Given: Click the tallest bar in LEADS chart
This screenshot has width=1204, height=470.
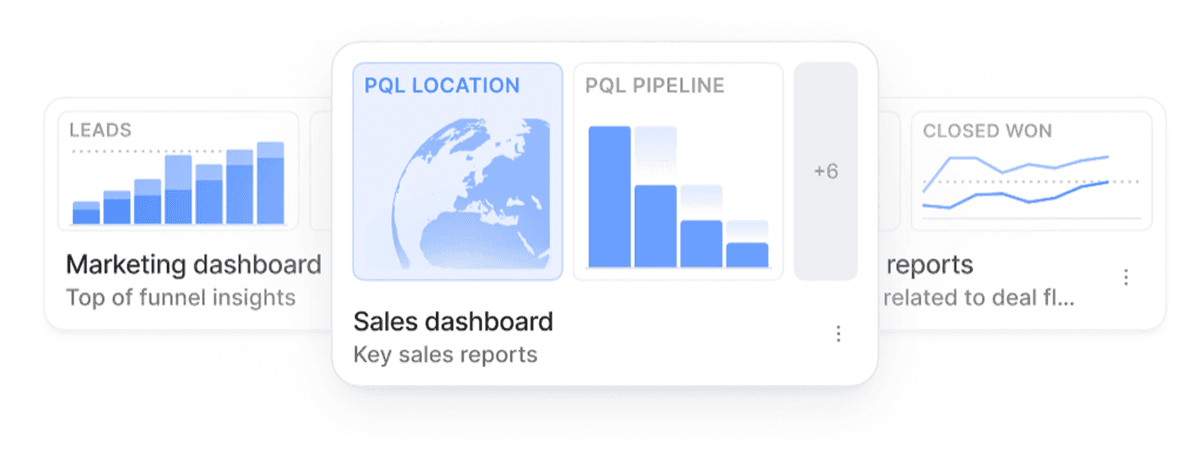Looking at the screenshot, I should 270,183.
